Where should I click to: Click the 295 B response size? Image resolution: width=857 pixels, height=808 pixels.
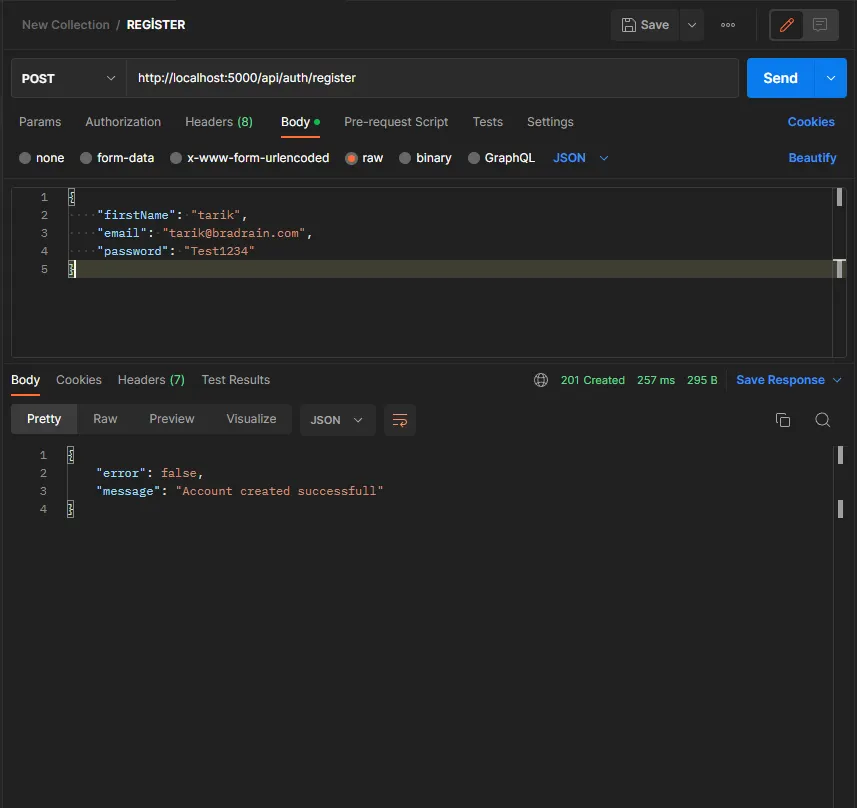click(x=702, y=380)
